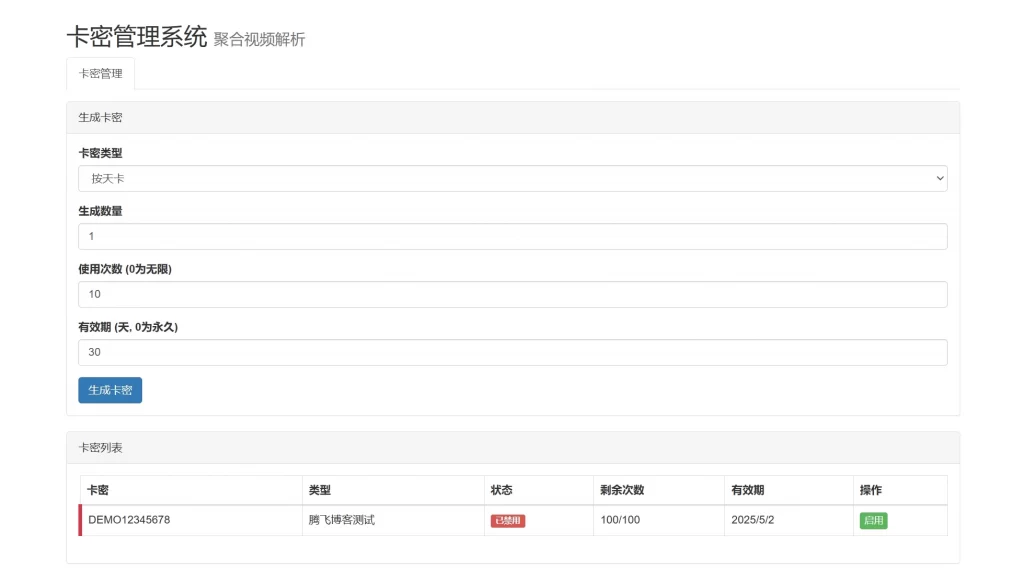
Task: Click the 卡密管理系统 page title
Action: (135, 38)
